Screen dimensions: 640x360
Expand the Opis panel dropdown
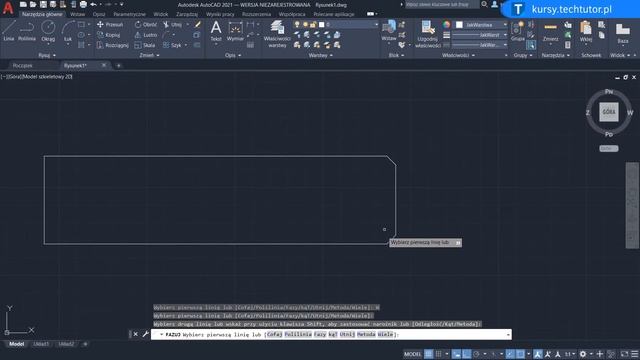[233, 55]
